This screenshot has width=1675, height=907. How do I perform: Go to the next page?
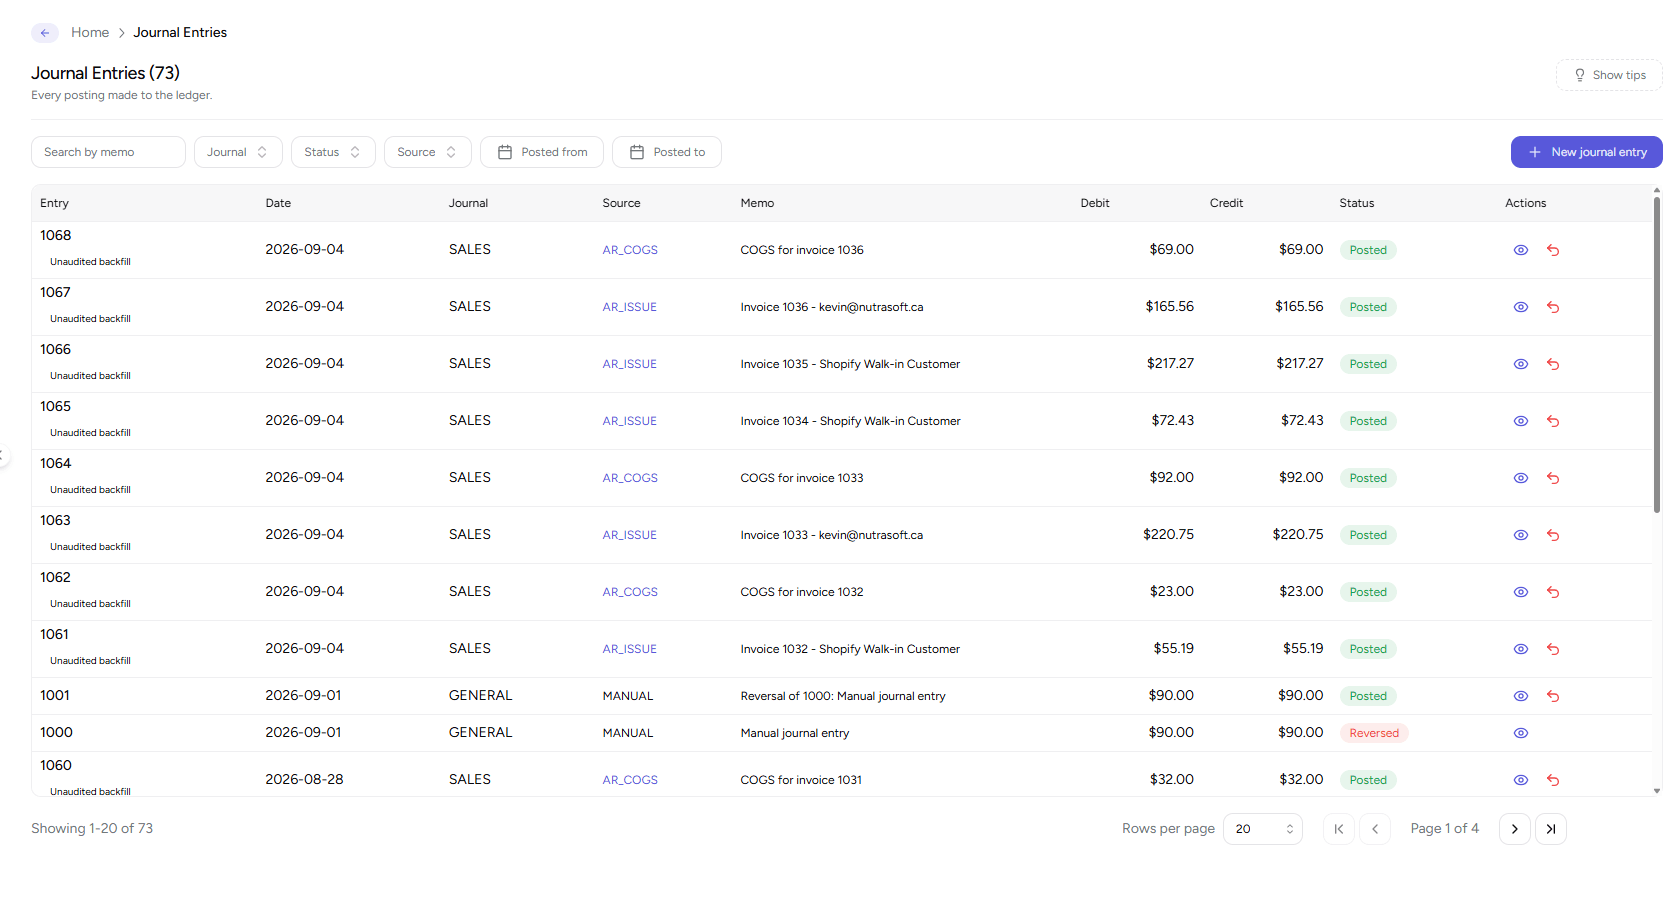pos(1515,829)
